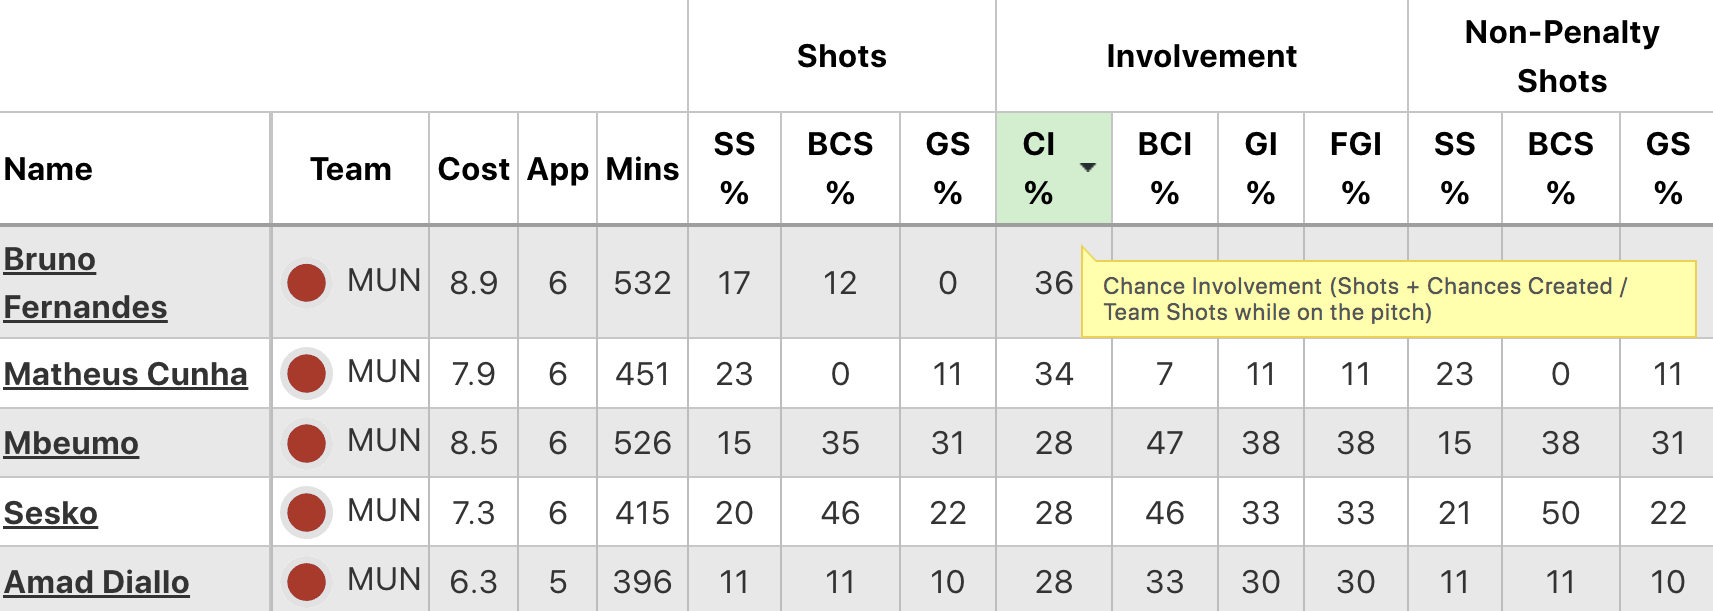
Task: Click Mbeumo's red team badge icon
Action: tap(307, 443)
